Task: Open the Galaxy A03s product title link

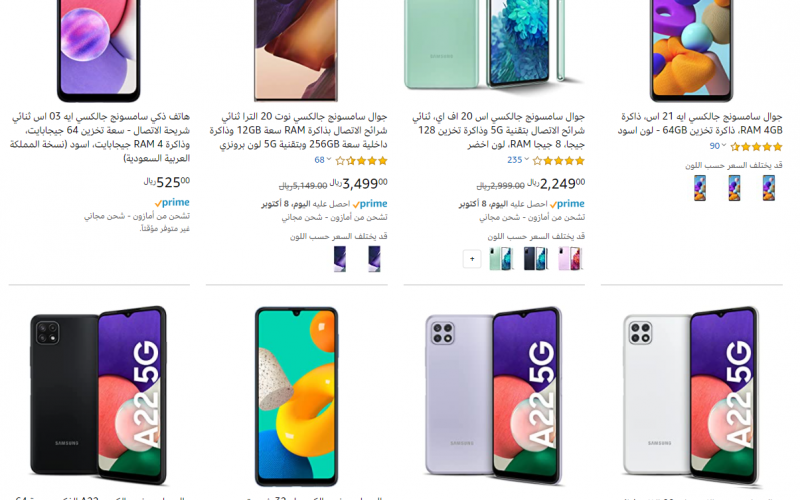Action: tap(99, 137)
